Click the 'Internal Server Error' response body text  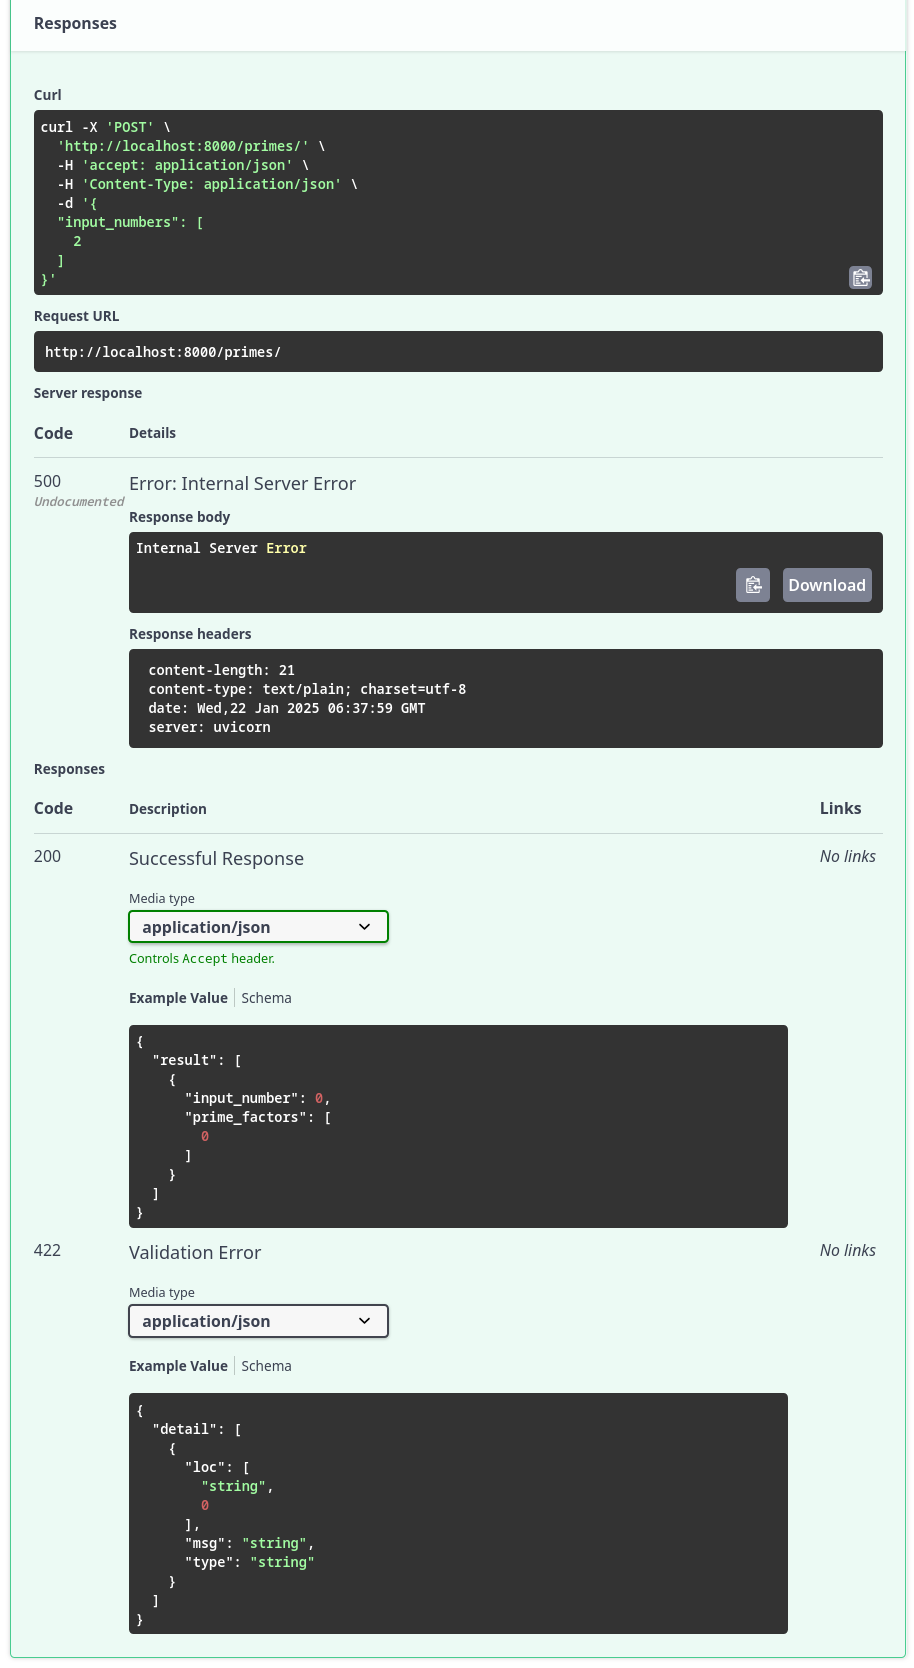pos(221,548)
